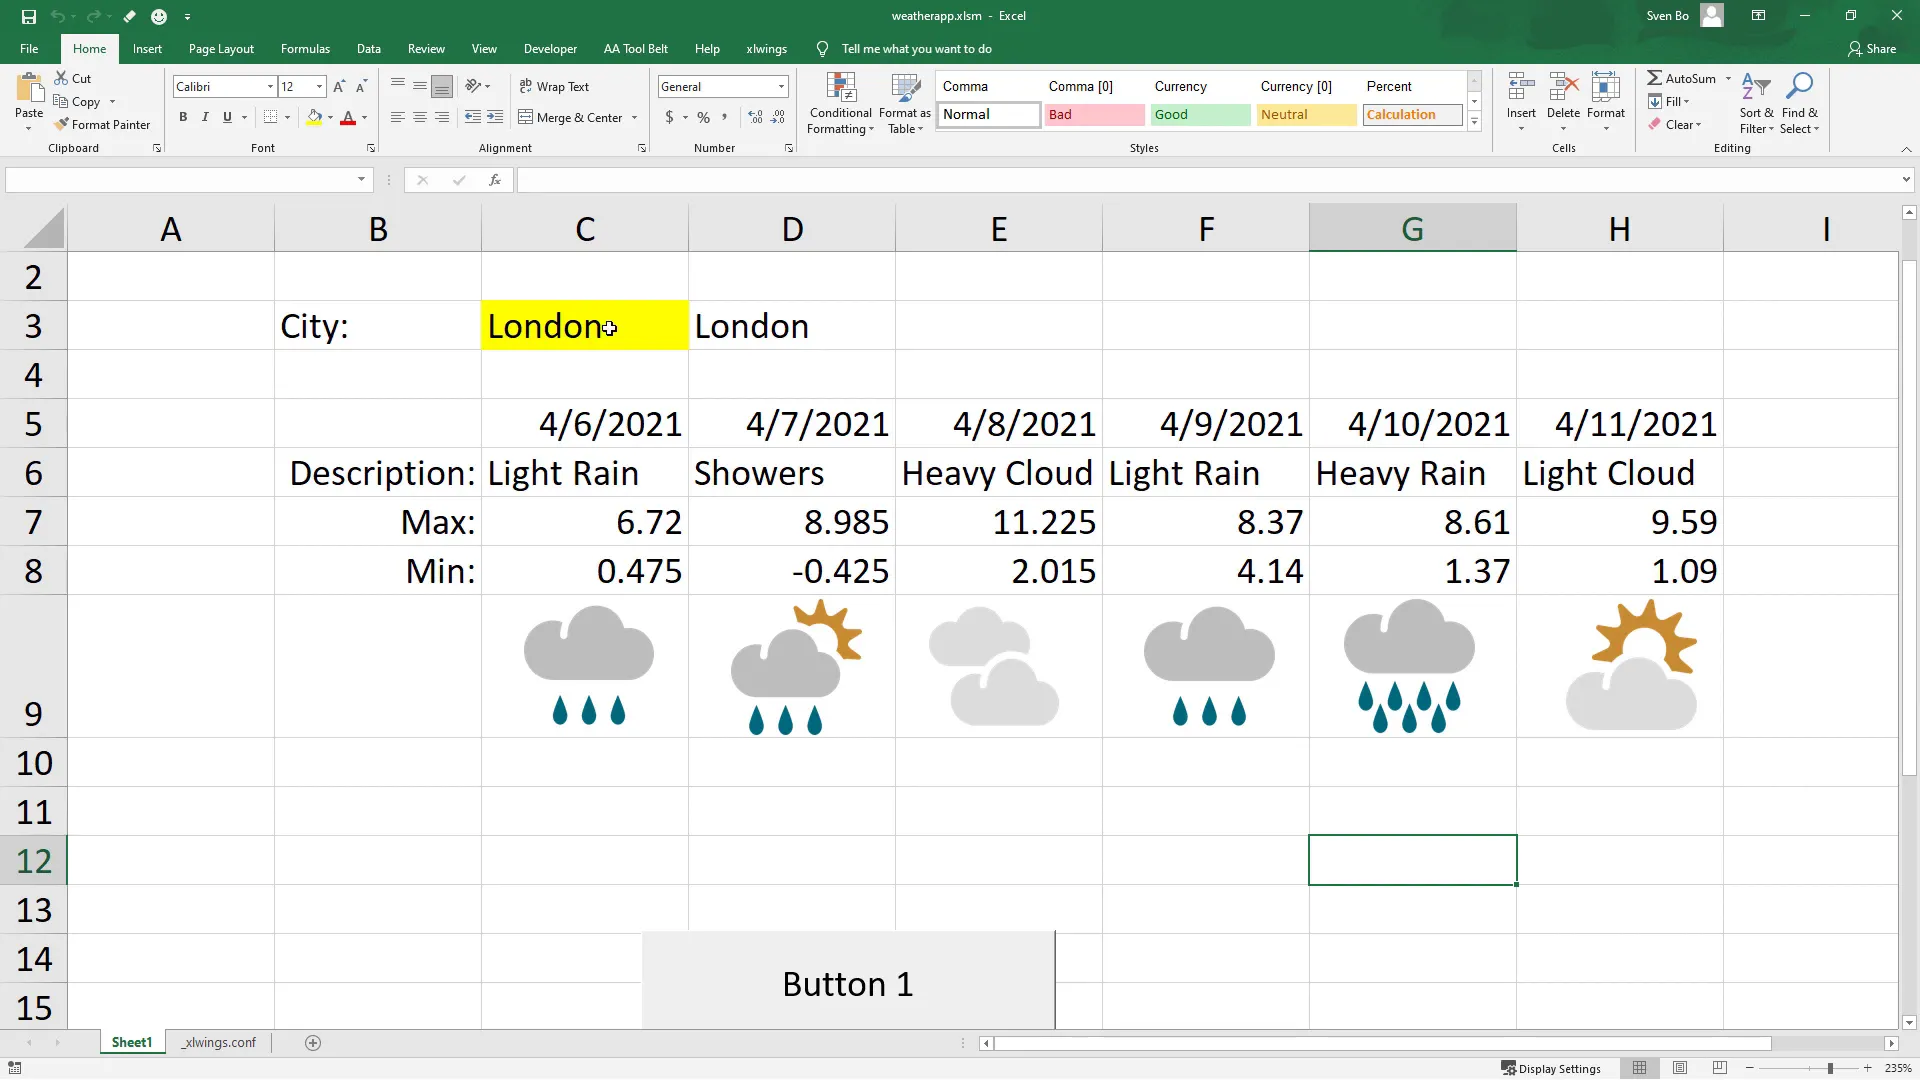1920x1080 pixels.
Task: Click the Insert Function fx icon
Action: point(494,180)
